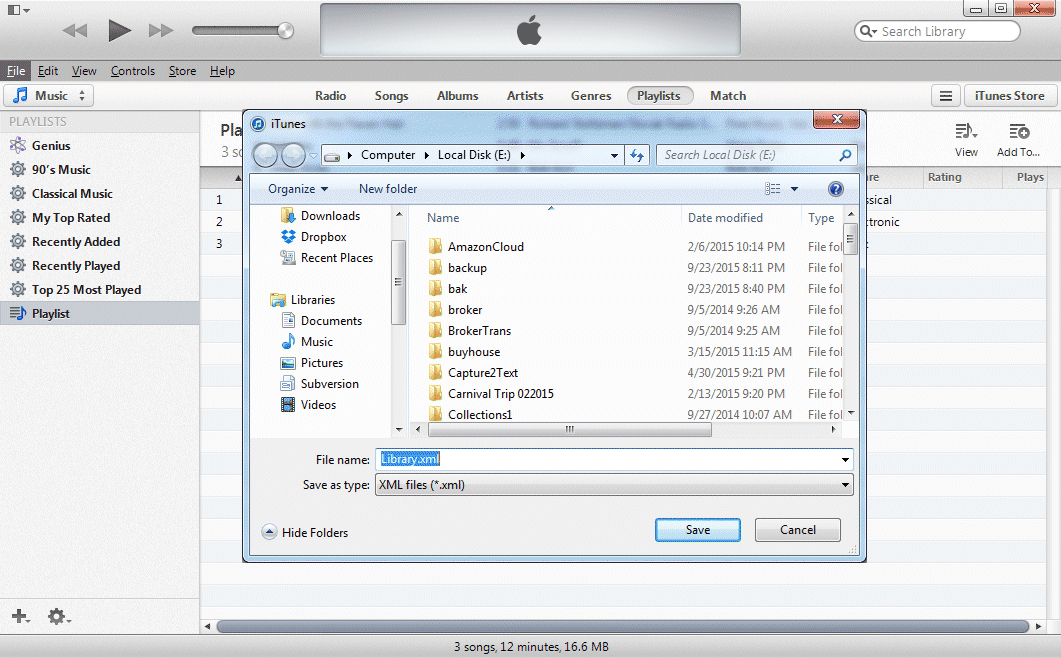Switch to the Albums tab
This screenshot has height=658, width=1061.
457,95
